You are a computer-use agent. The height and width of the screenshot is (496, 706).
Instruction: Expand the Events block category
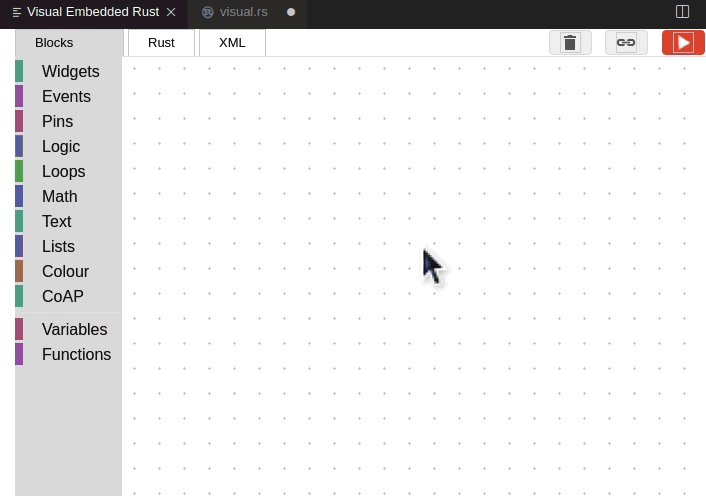coord(66,97)
